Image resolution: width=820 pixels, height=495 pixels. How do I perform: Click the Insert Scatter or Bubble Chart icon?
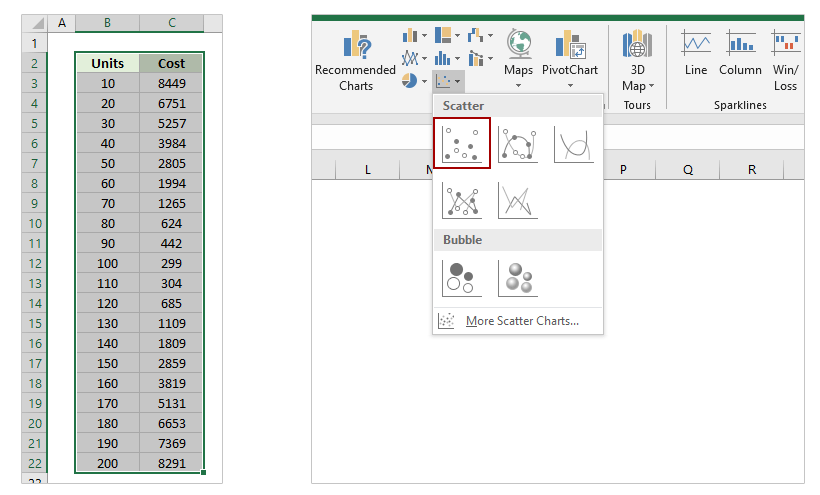448,81
